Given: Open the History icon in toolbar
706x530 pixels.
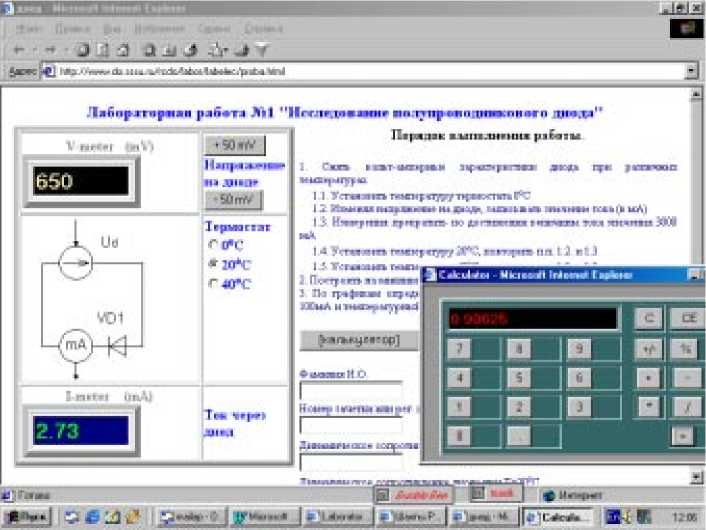Looking at the screenshot, I should click(x=191, y=50).
